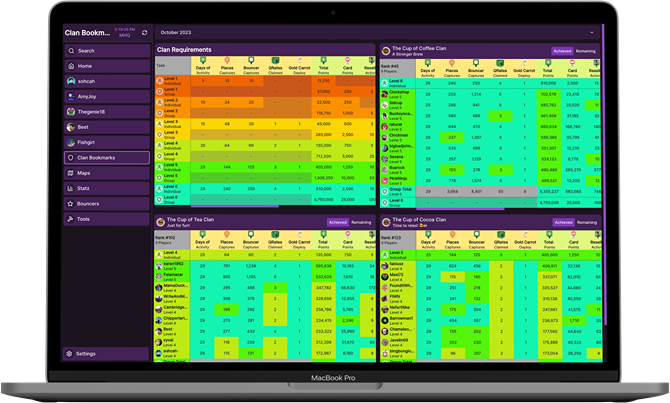Click the refresh icon beside the MHQ time
This screenshot has width=670, height=403.
pyautogui.click(x=145, y=34)
